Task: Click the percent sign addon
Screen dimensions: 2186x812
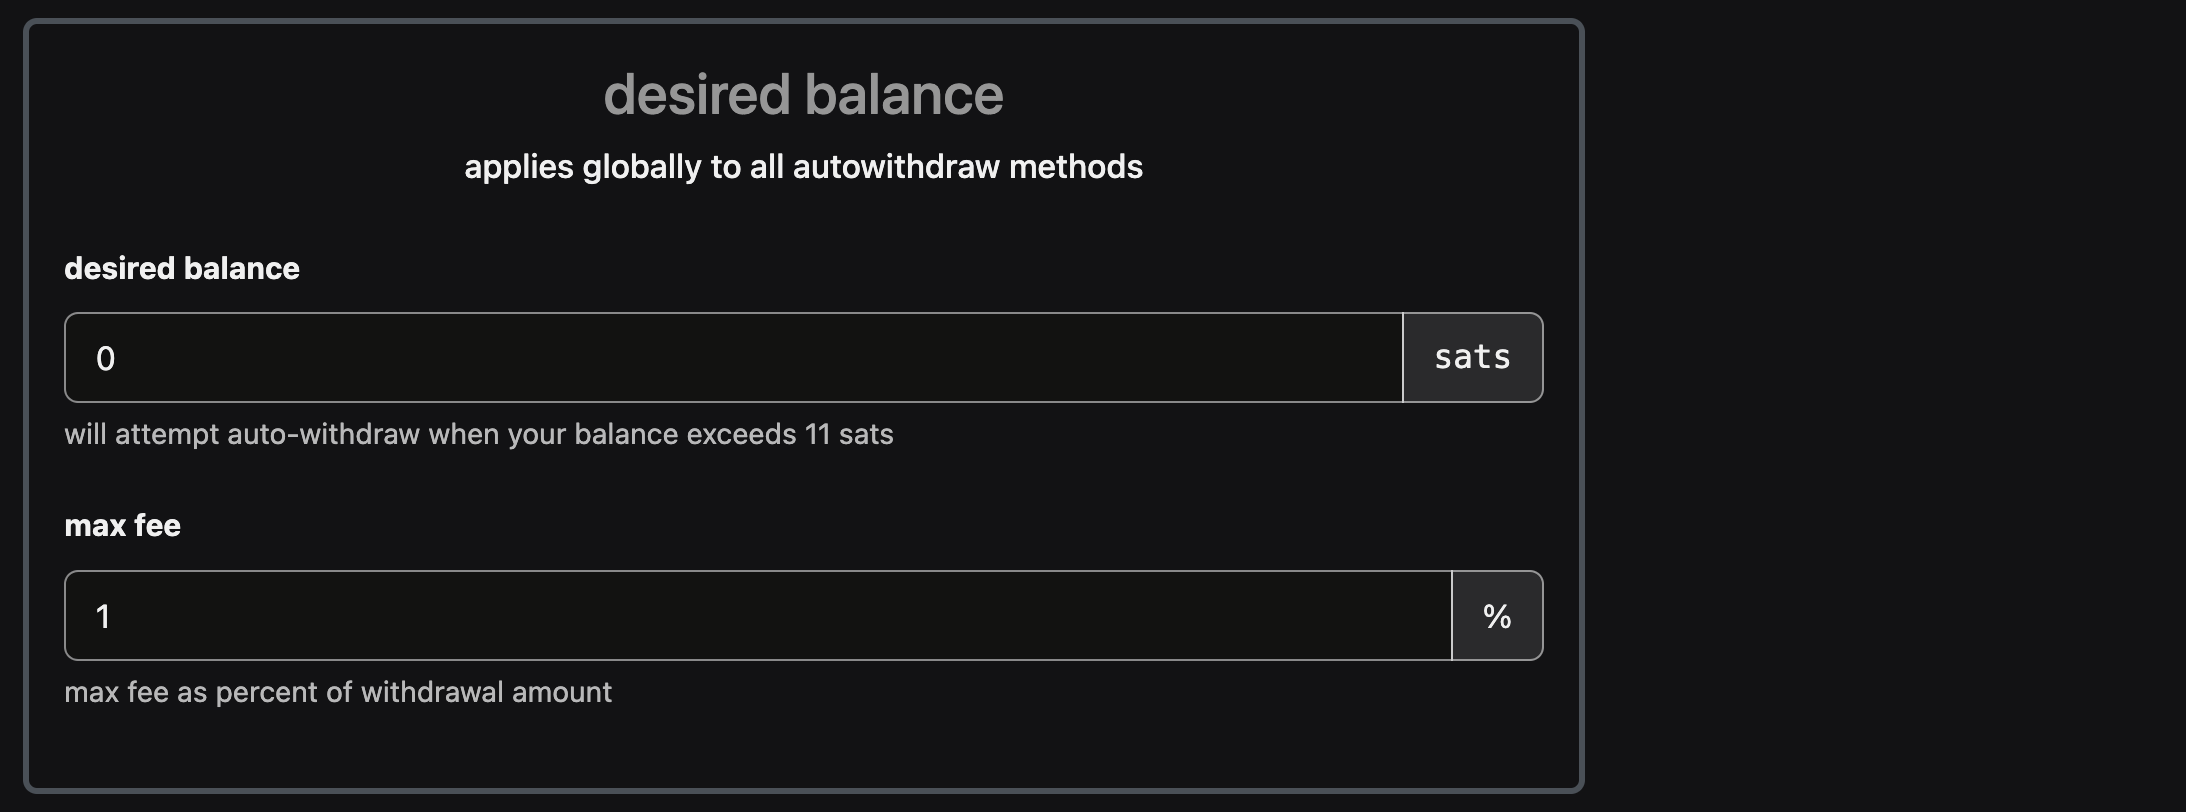Action: (1496, 616)
